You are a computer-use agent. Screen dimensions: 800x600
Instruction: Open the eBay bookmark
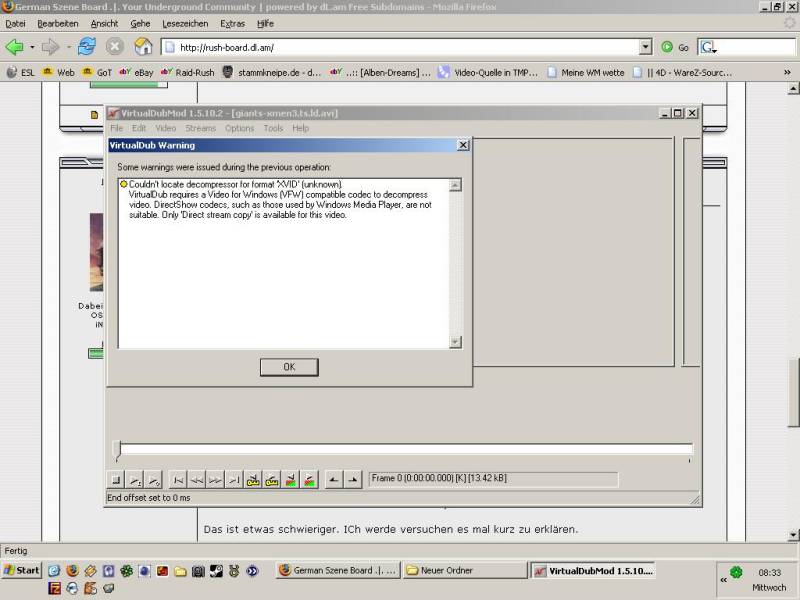click(137, 72)
